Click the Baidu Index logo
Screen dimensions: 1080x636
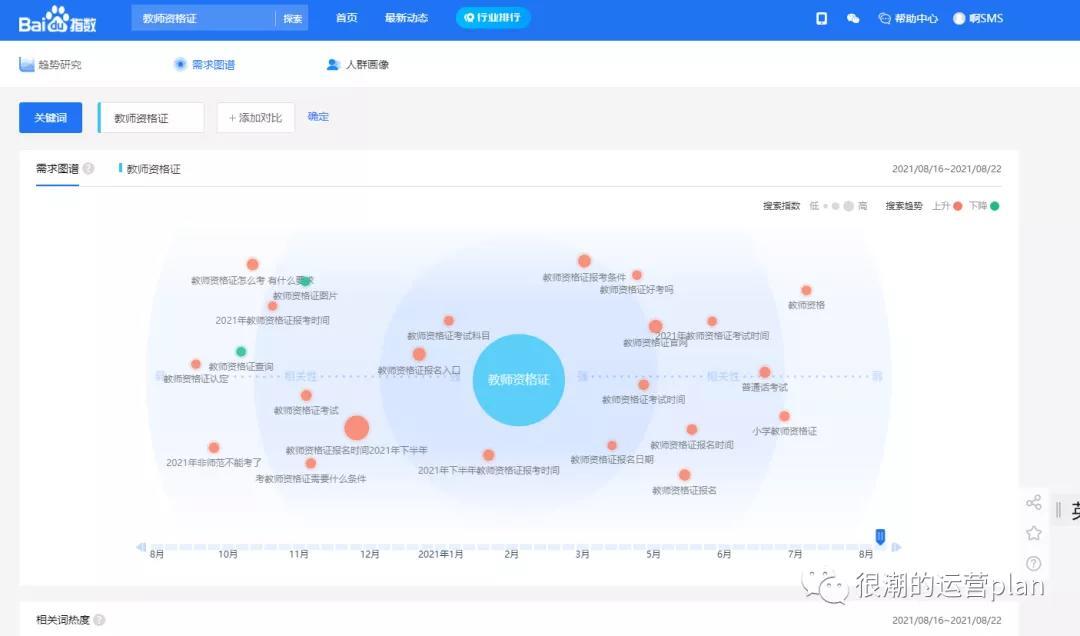(x=57, y=18)
